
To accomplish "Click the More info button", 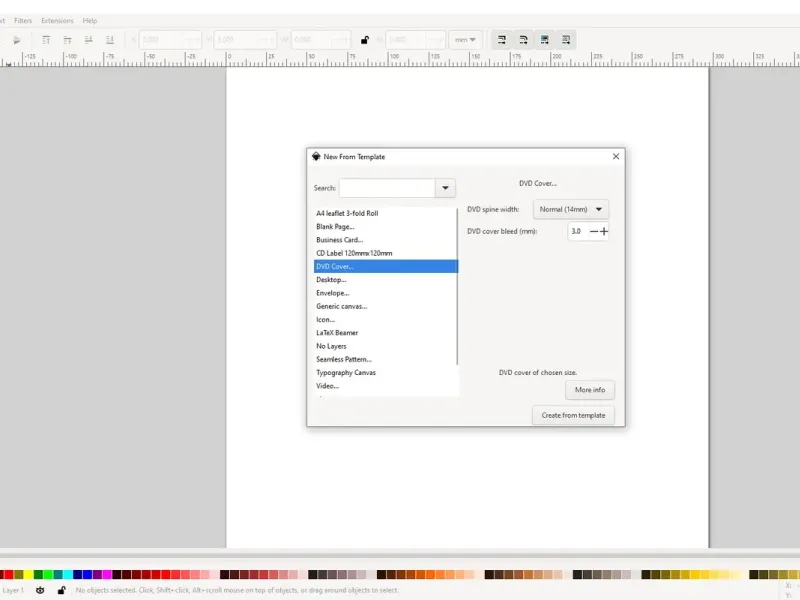I will 590,390.
